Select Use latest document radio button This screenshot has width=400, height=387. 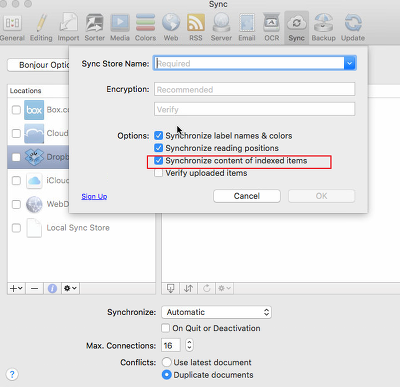coord(166,362)
